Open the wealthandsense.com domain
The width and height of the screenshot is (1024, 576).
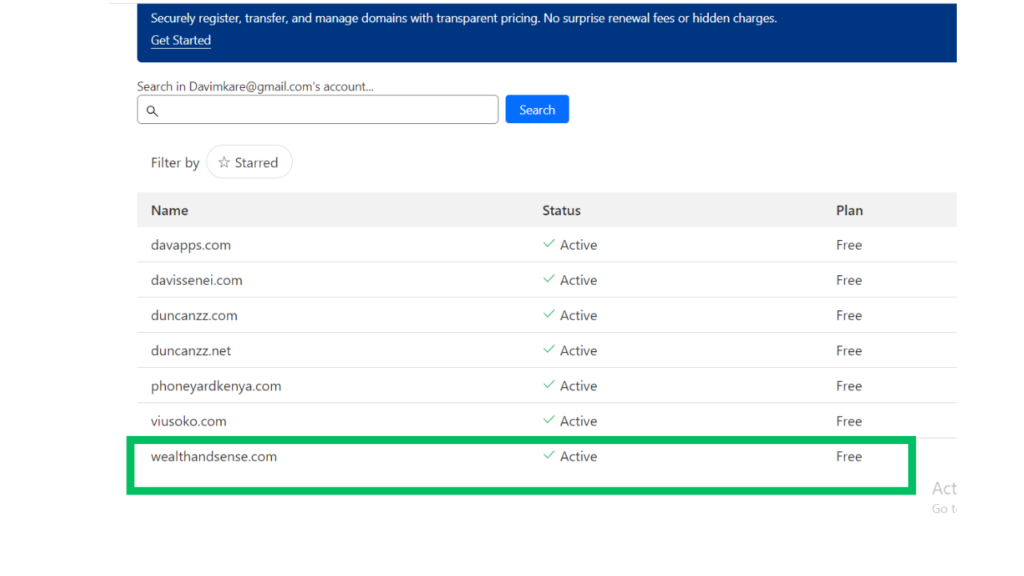[214, 456]
